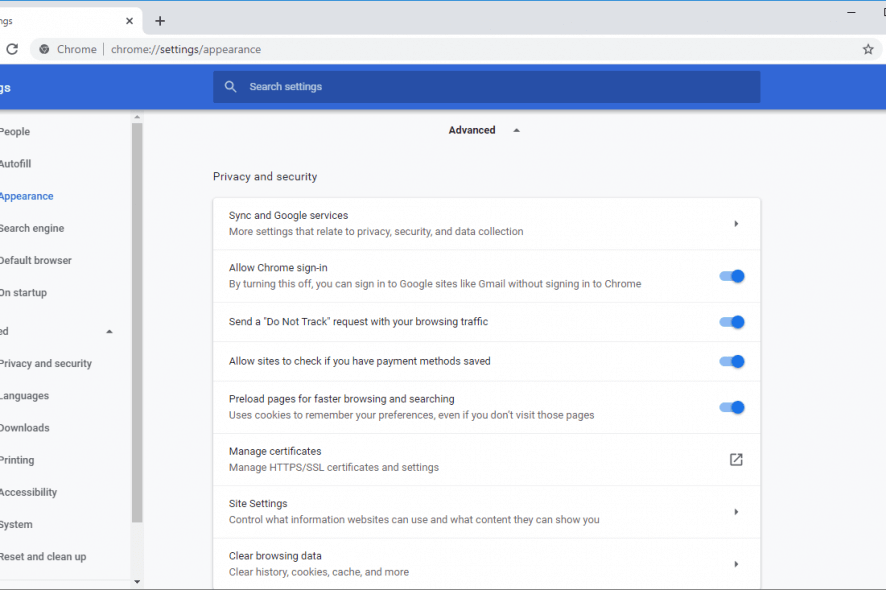Screen dimensions: 886x590
Task: Open the Sync and Google services arrow
Action: (x=736, y=224)
